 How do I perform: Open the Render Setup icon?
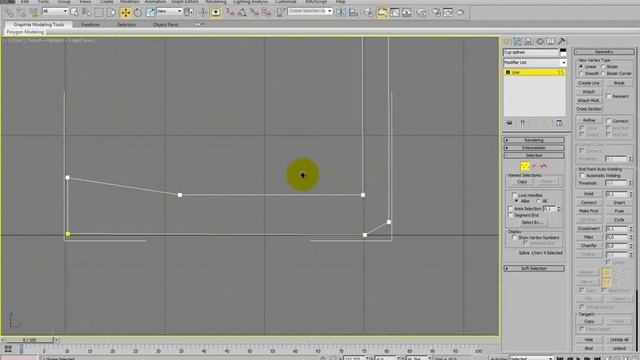click(436, 13)
